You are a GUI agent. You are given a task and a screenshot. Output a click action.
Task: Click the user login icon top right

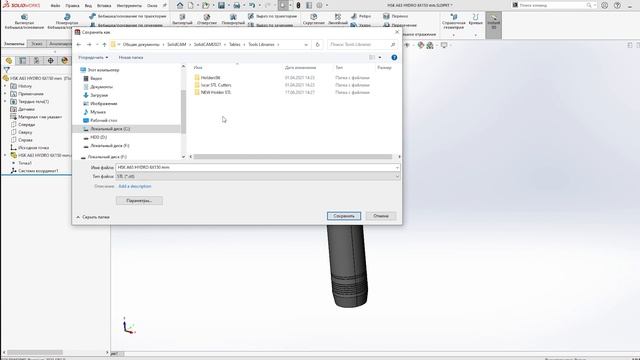click(604, 5)
